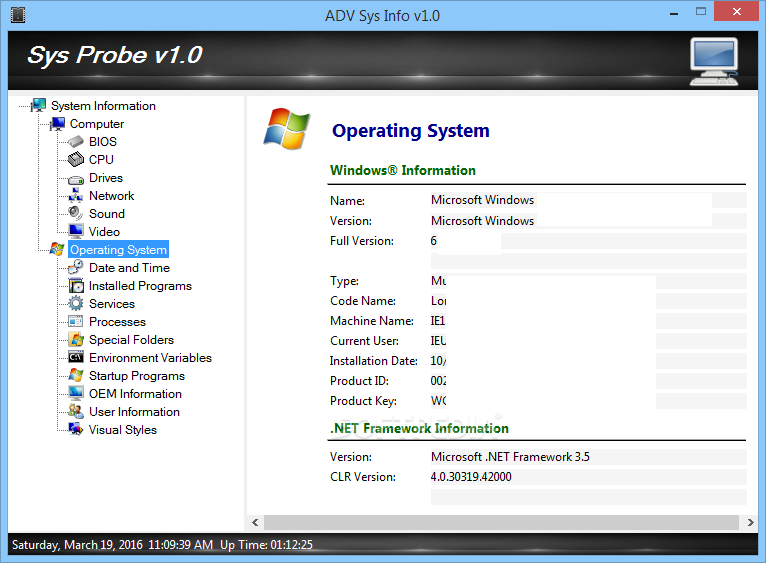
Task: Click the Environment Variables console icon
Action: pyautogui.click(x=76, y=357)
